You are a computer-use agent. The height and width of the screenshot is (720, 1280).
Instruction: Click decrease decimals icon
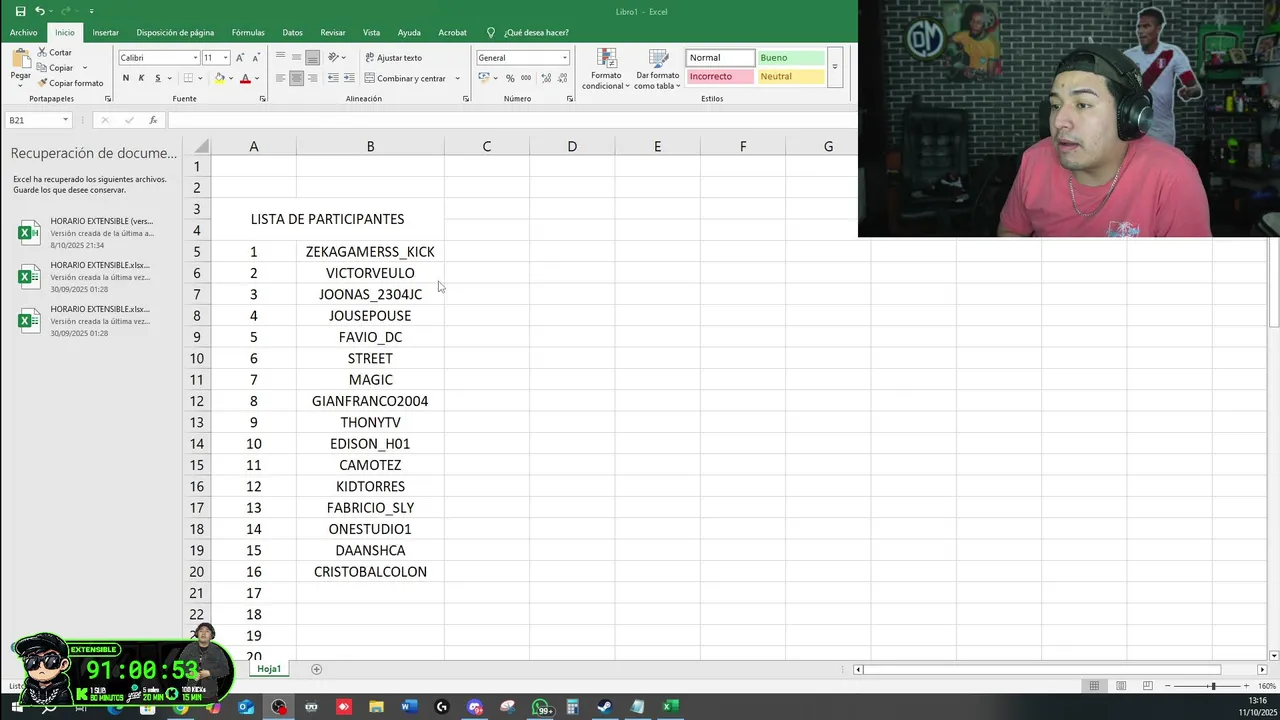[x=562, y=78]
